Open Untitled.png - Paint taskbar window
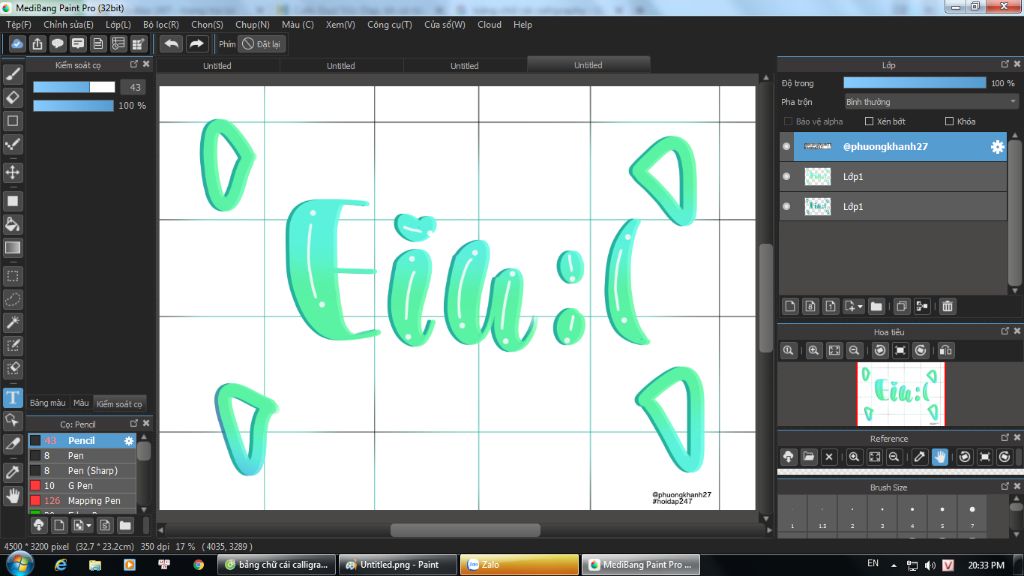Image resolution: width=1024 pixels, height=576 pixels. [398, 564]
